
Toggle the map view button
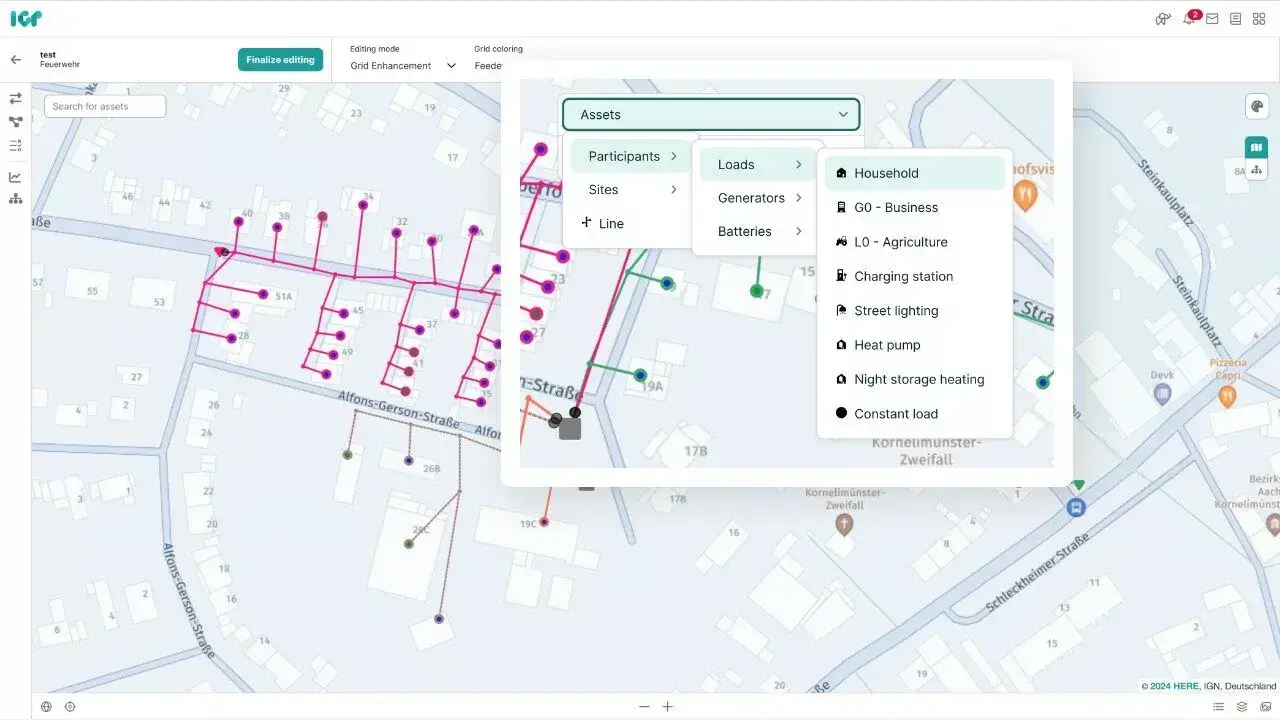(1256, 147)
